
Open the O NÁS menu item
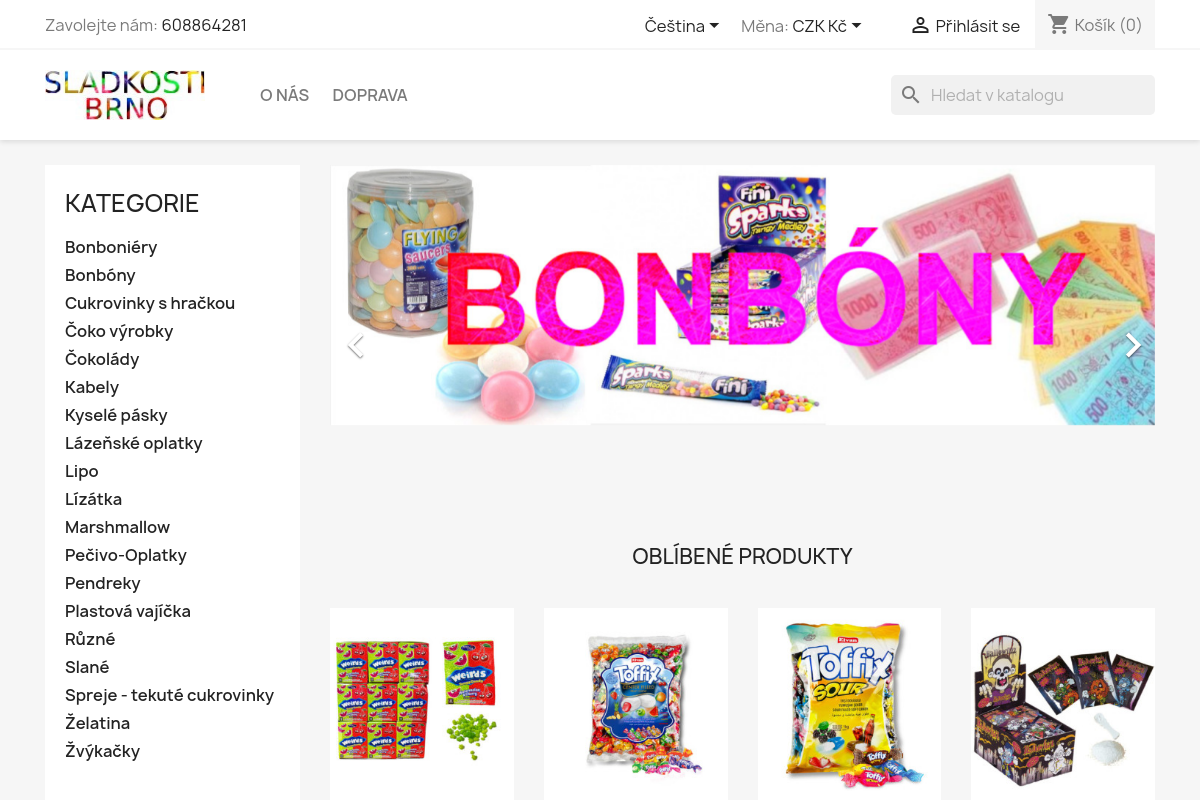[285, 95]
